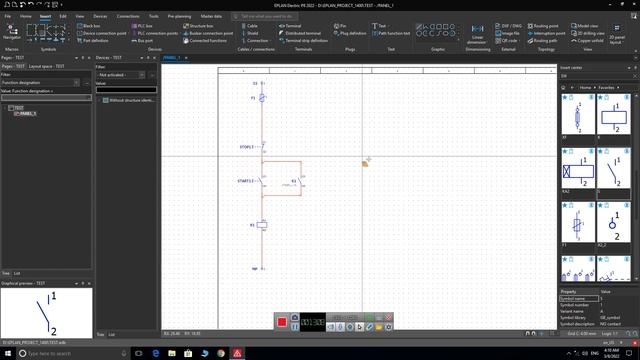Screen dimensions: 640x360
Task: Switch to the Master data tab
Action: click(x=211, y=16)
